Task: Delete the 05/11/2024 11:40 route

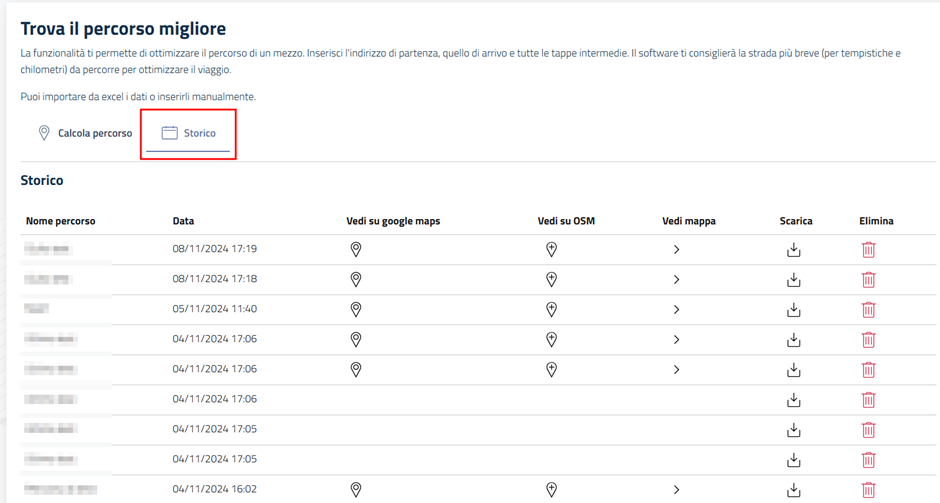Action: (868, 310)
